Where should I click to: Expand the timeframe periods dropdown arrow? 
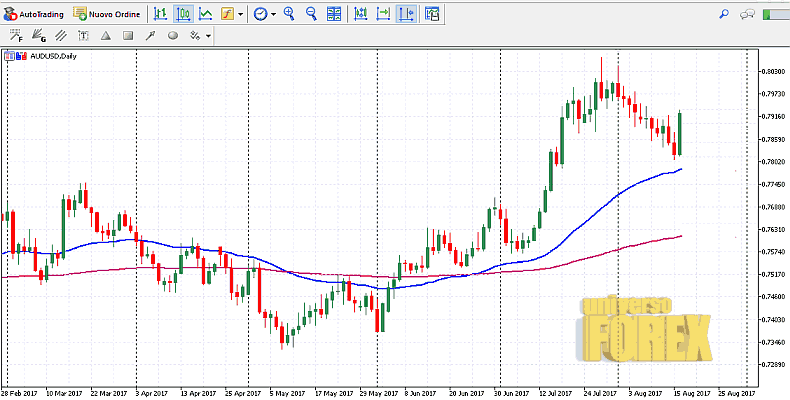273,14
